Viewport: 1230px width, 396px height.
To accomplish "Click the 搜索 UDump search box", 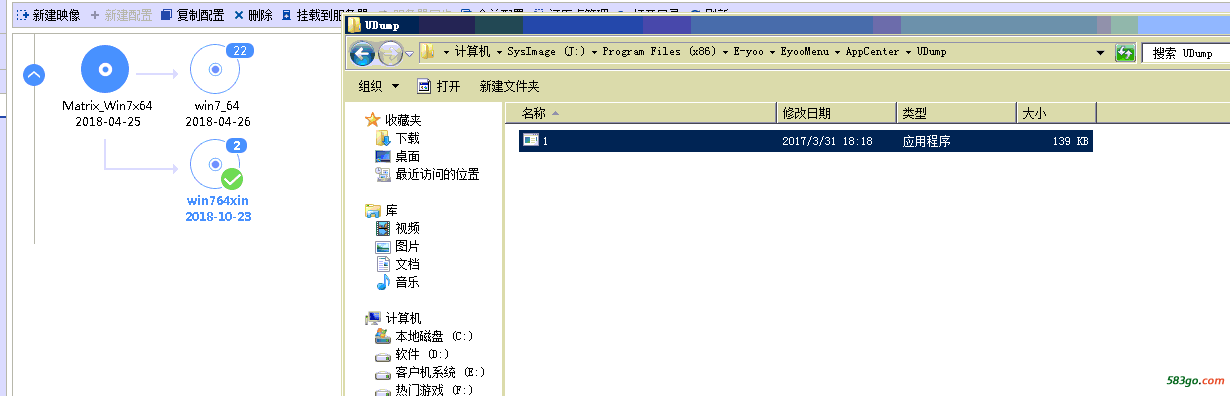I will pos(1186,53).
